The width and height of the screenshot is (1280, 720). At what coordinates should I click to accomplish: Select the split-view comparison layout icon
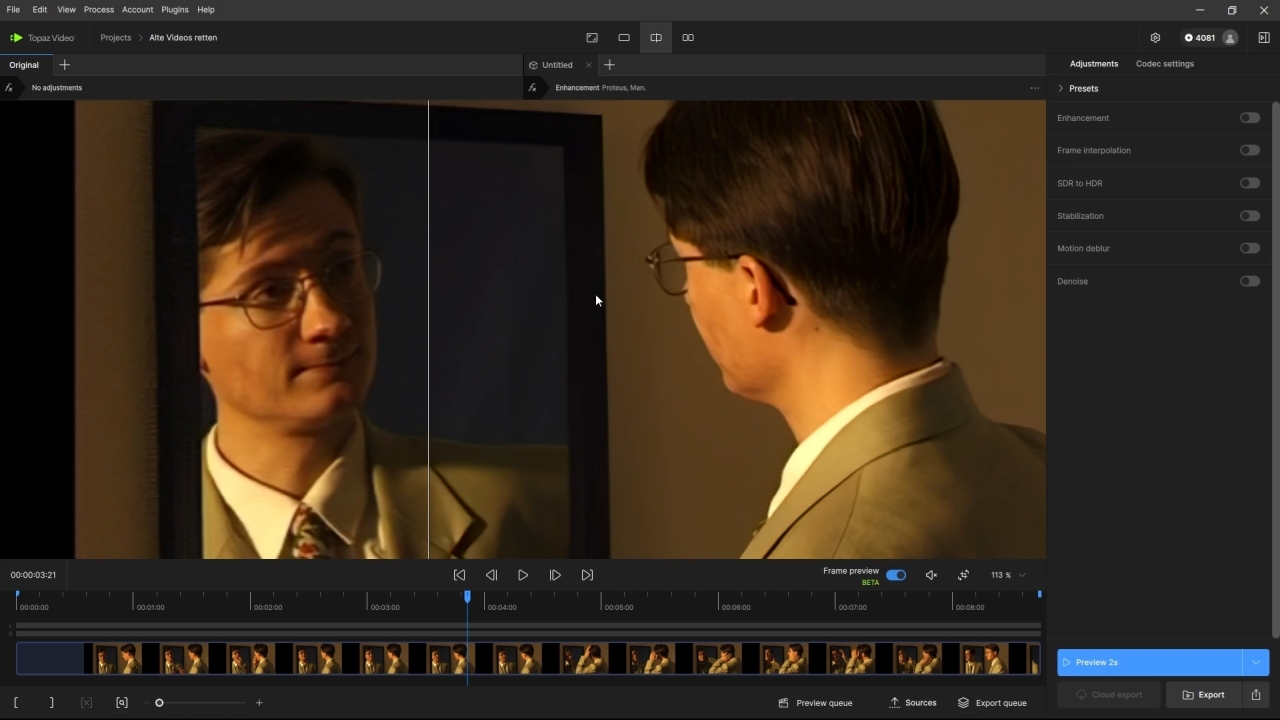[656, 38]
